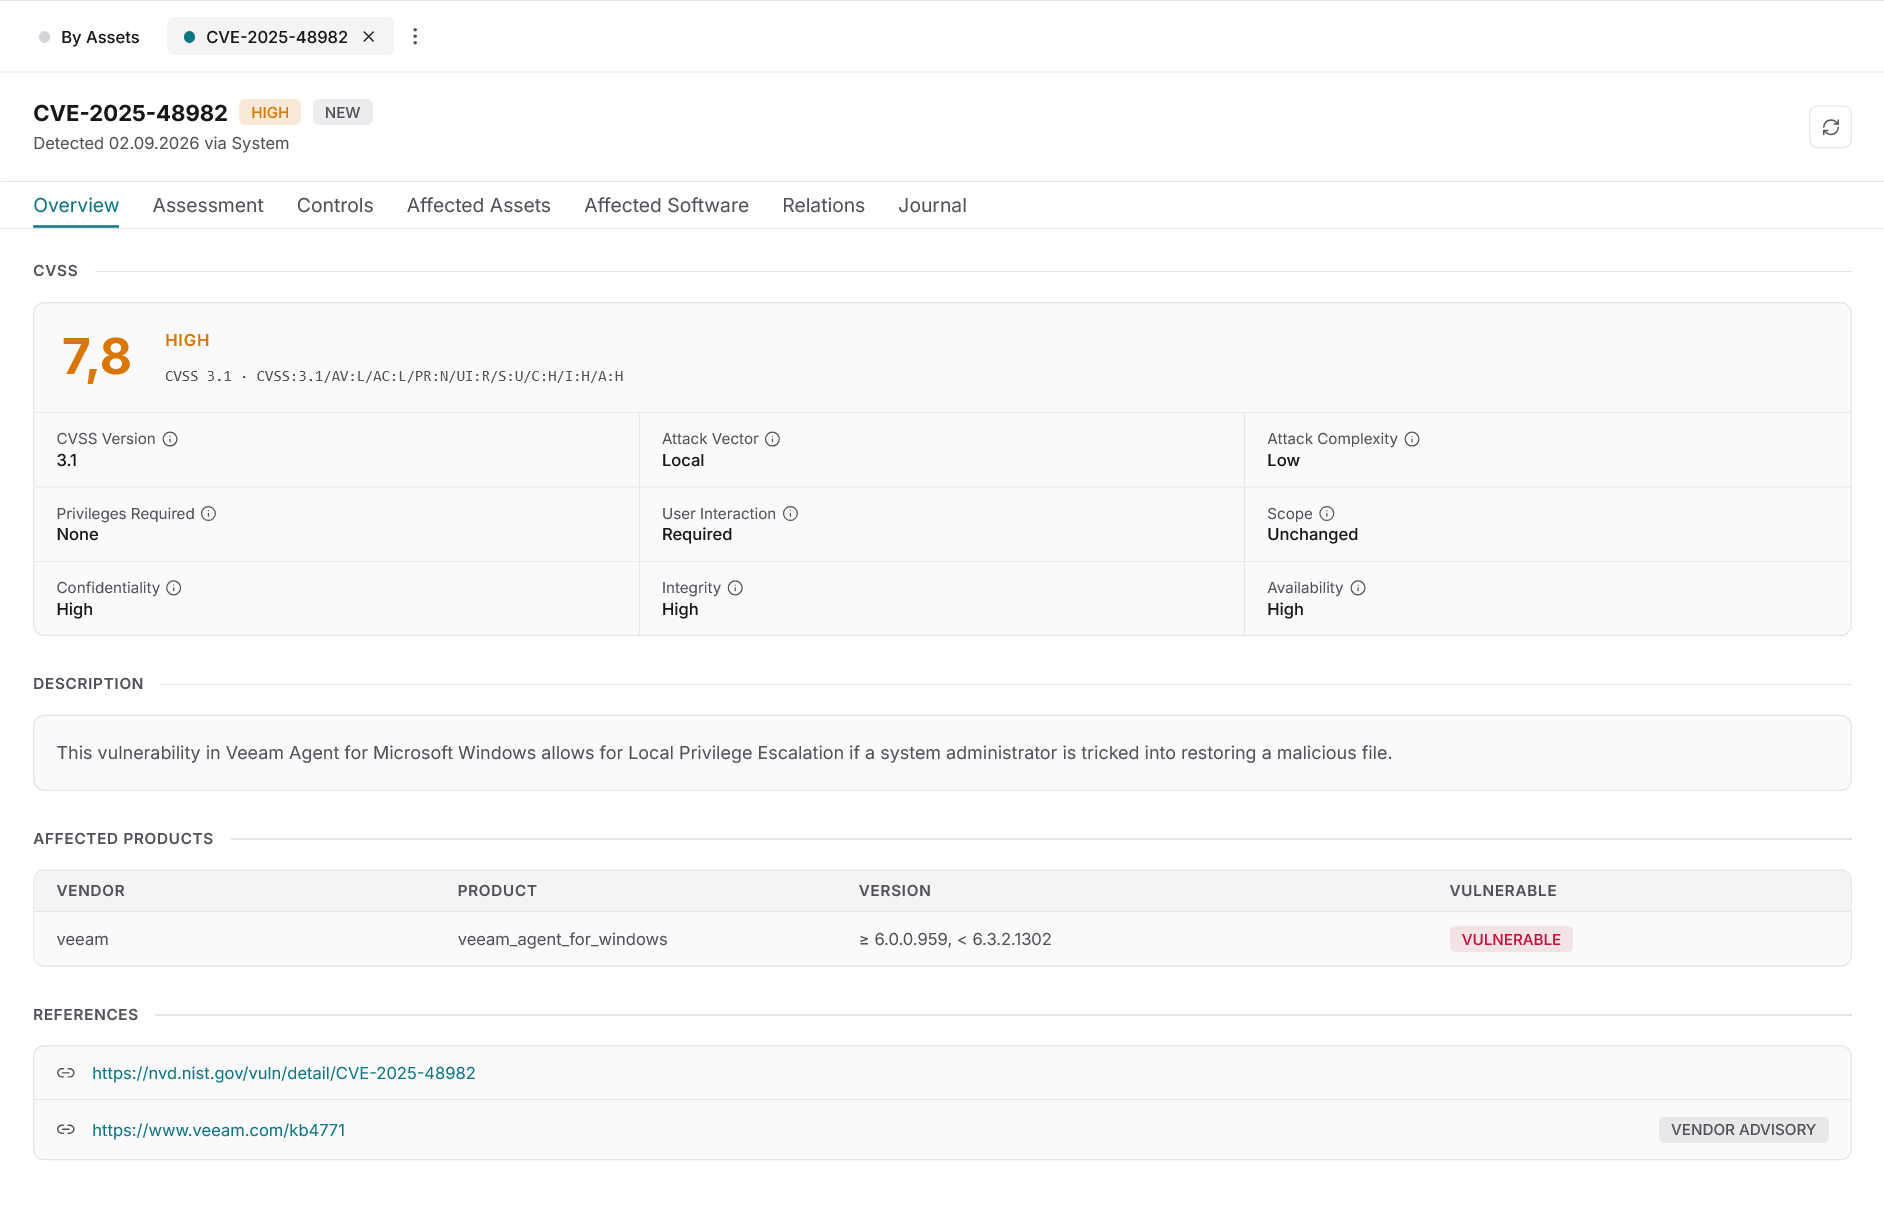Click the refresh icon button

(x=1830, y=127)
